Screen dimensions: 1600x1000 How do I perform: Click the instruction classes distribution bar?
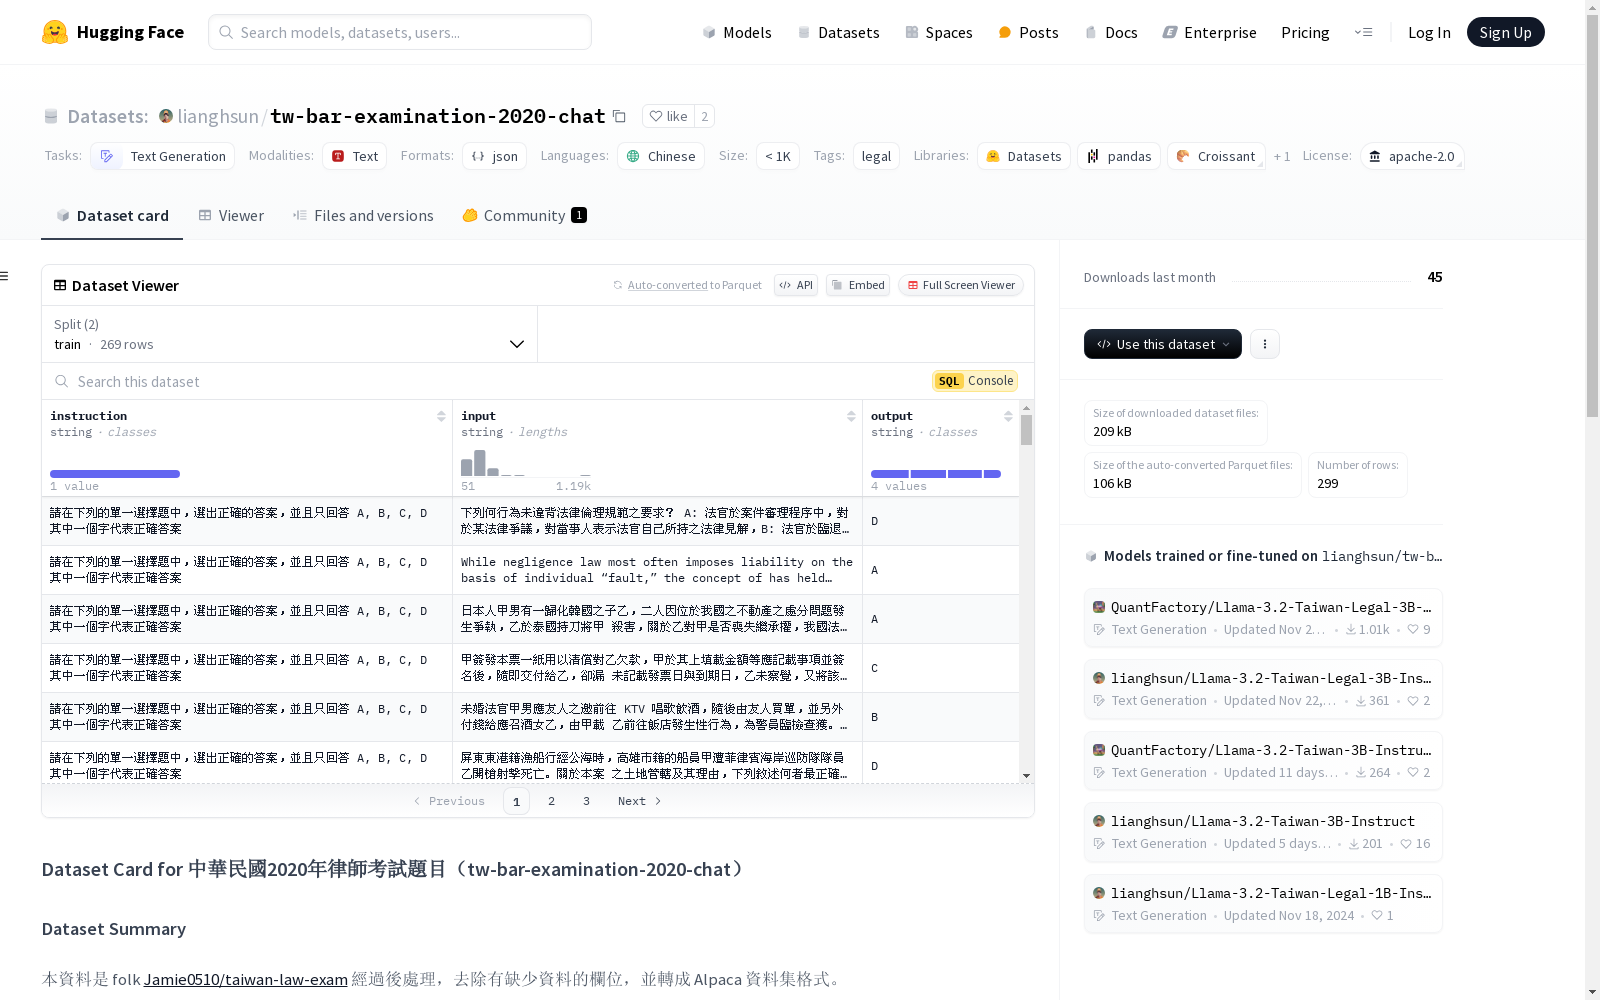[x=115, y=474]
